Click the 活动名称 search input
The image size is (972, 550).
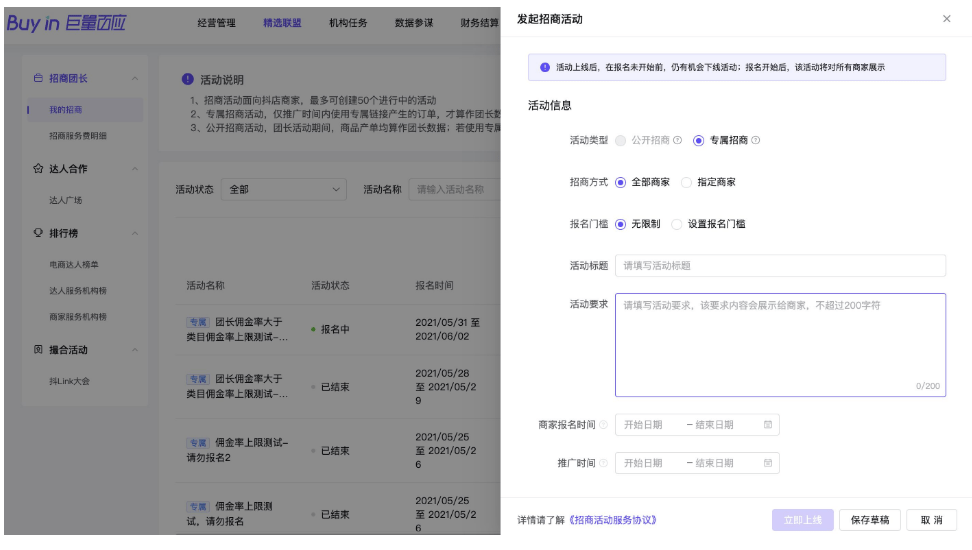pyautogui.click(x=454, y=189)
